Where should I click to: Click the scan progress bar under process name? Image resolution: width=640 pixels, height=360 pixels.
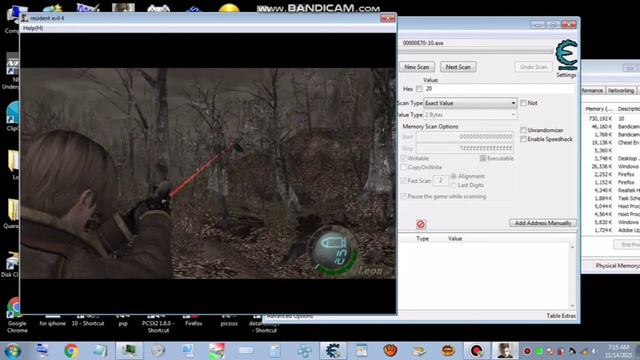(x=476, y=51)
